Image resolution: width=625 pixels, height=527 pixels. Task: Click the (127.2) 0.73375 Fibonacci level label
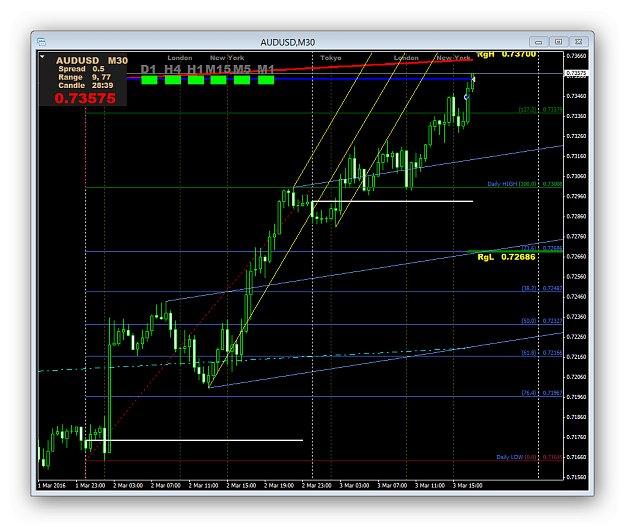540,110
